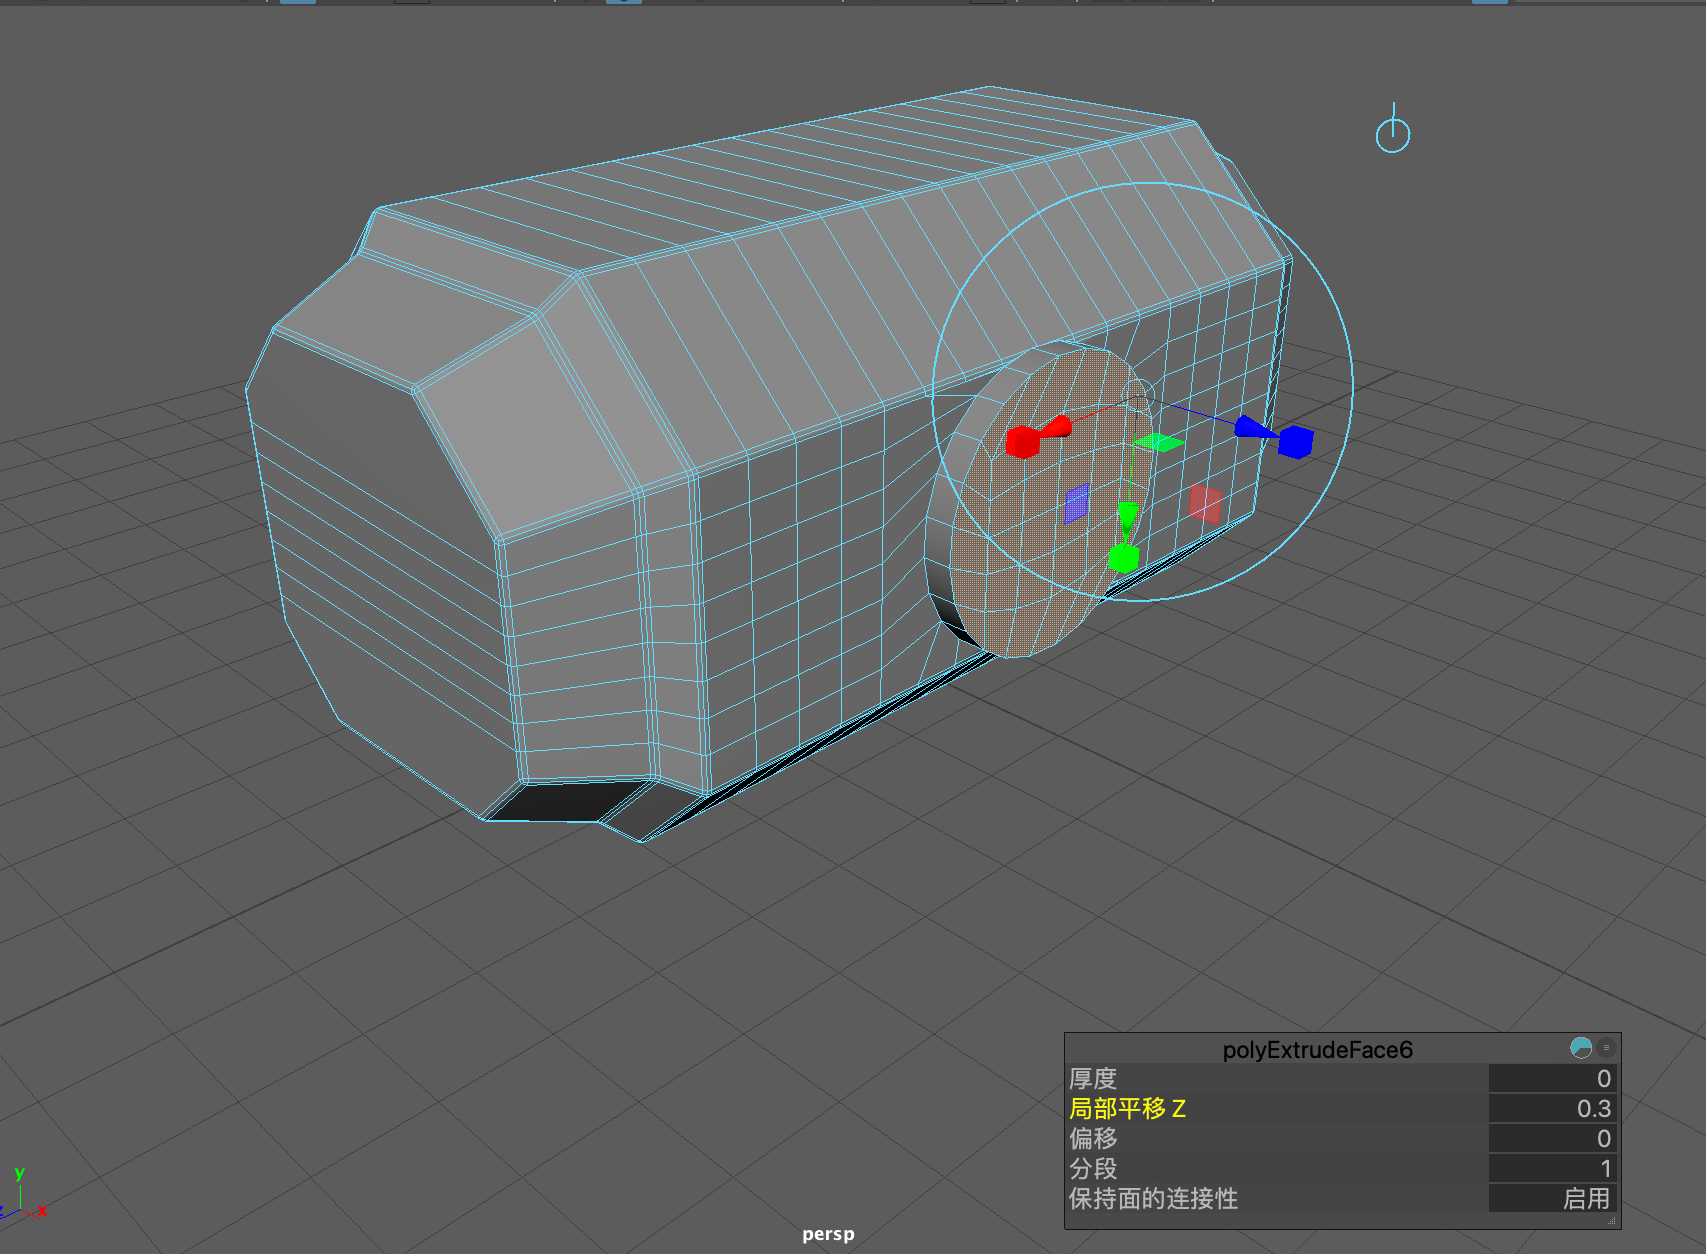Click the 厚度 value field

coord(1552,1078)
